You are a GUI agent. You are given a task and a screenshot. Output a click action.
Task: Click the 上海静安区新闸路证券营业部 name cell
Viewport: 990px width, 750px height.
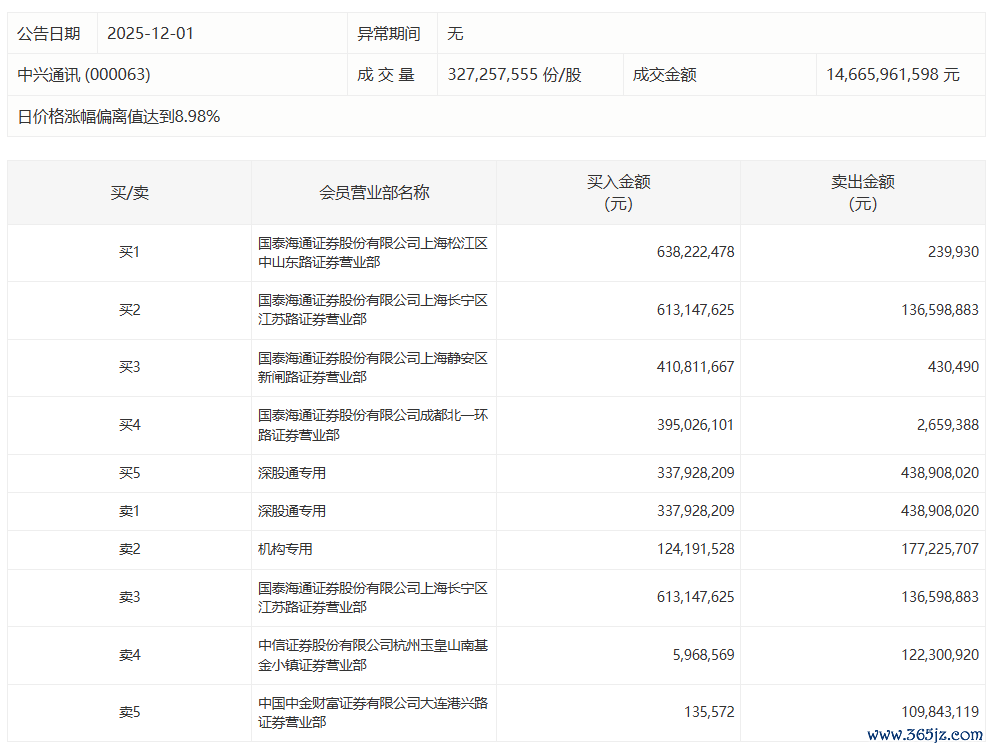tap(373, 367)
